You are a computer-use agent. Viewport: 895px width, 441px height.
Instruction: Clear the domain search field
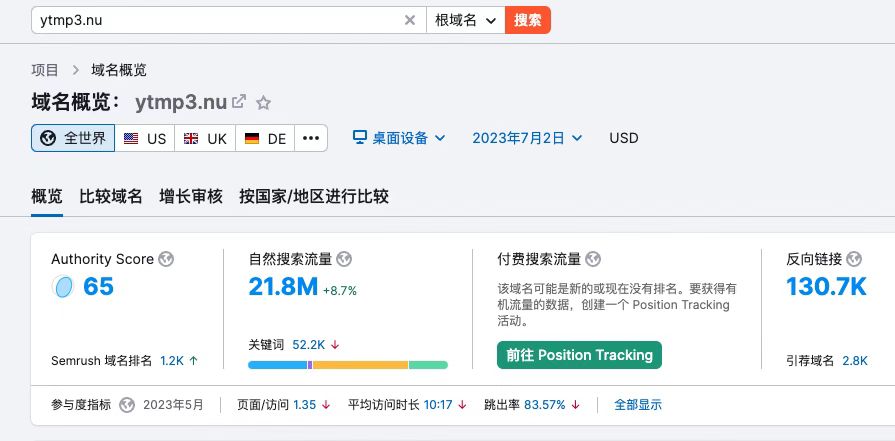410,20
